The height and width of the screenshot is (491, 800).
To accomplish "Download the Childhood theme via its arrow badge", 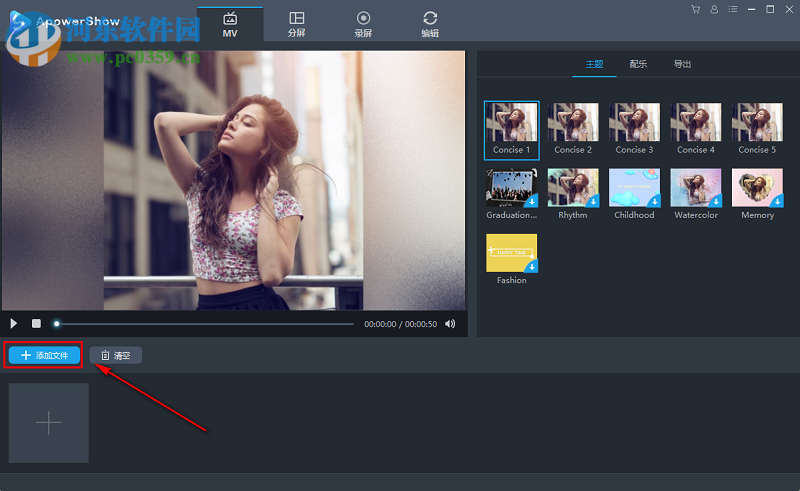I will click(x=654, y=202).
